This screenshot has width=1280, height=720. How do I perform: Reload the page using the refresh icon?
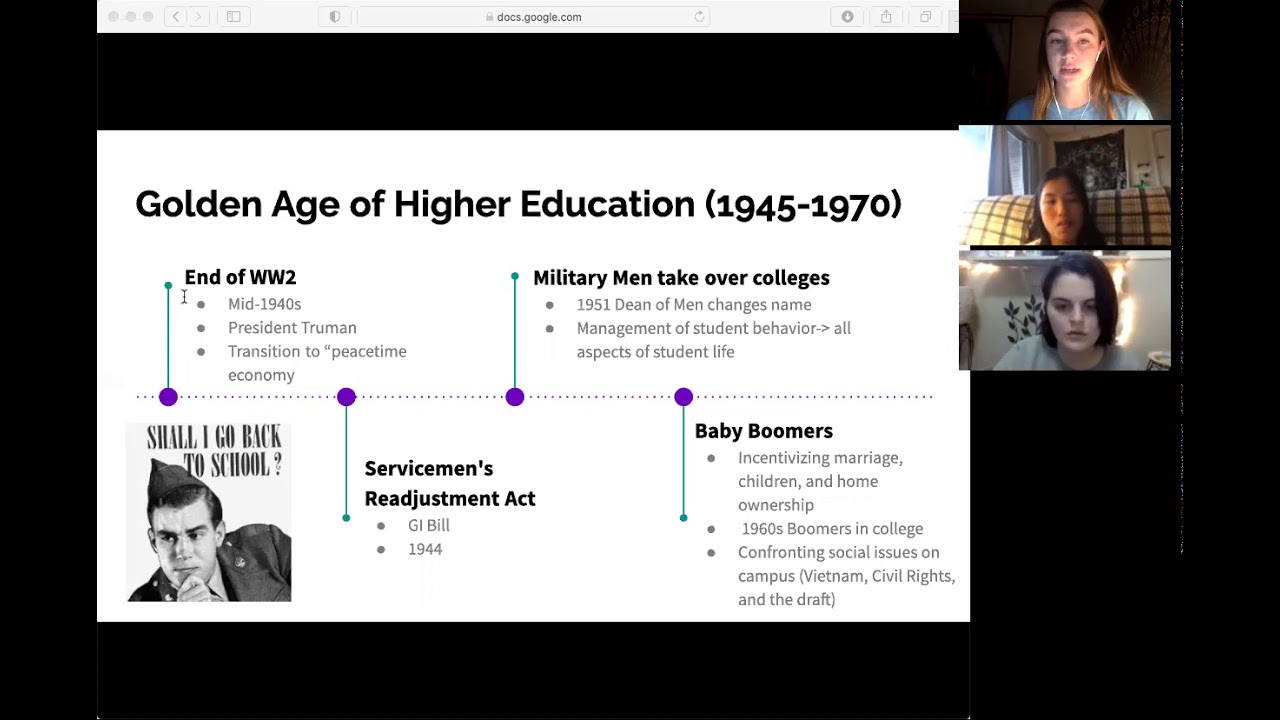699,16
